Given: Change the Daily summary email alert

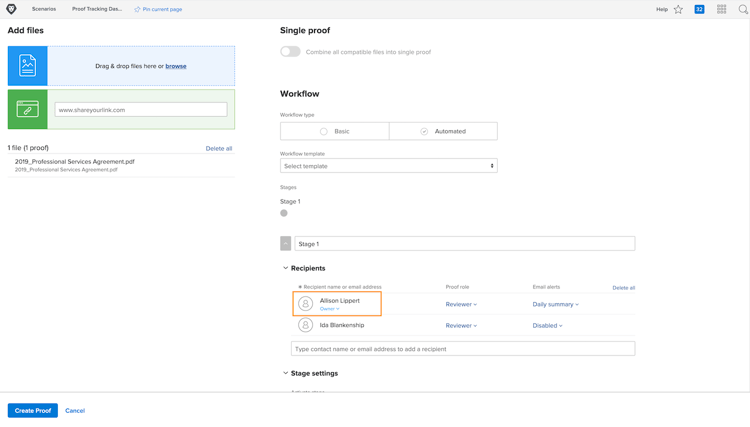Looking at the screenshot, I should pyautogui.click(x=555, y=304).
